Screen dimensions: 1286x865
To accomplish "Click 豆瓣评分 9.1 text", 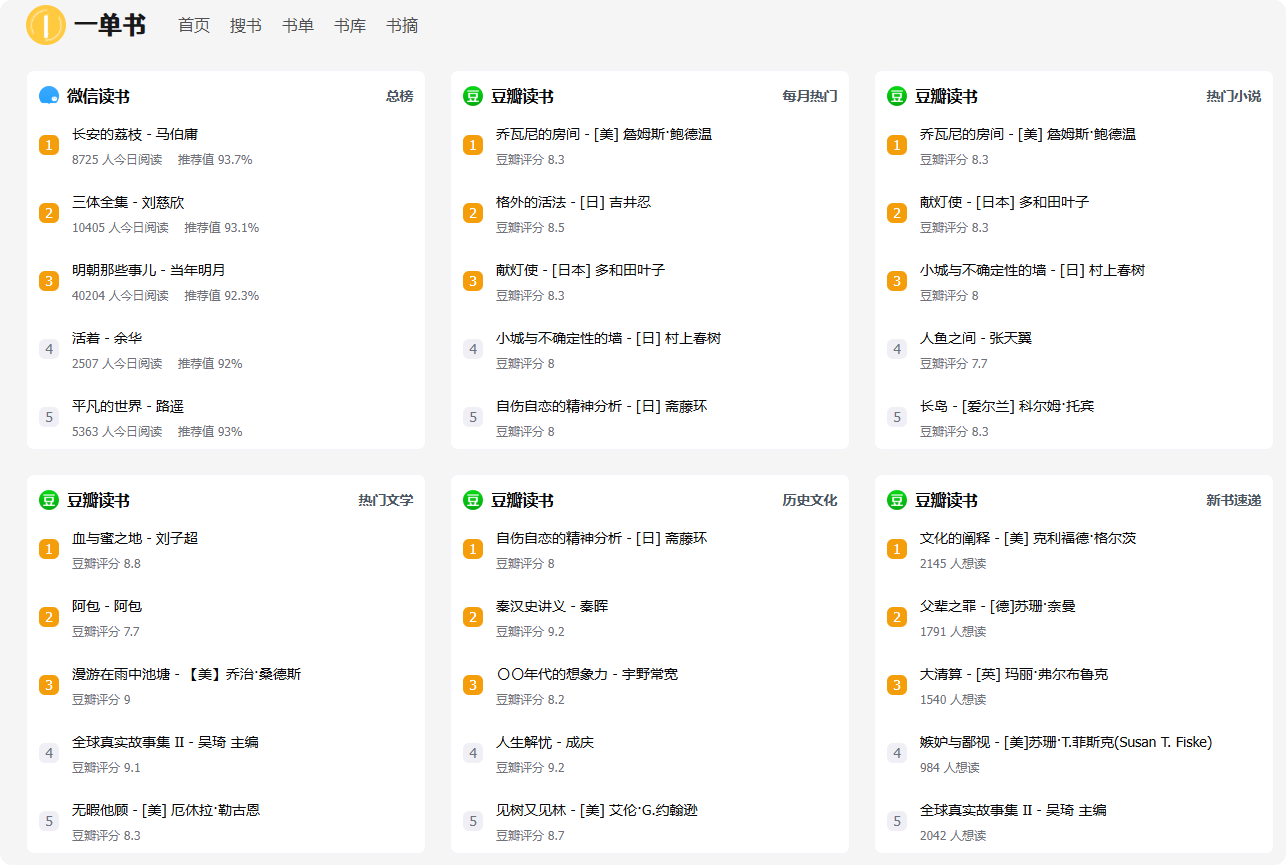I will tap(106, 768).
